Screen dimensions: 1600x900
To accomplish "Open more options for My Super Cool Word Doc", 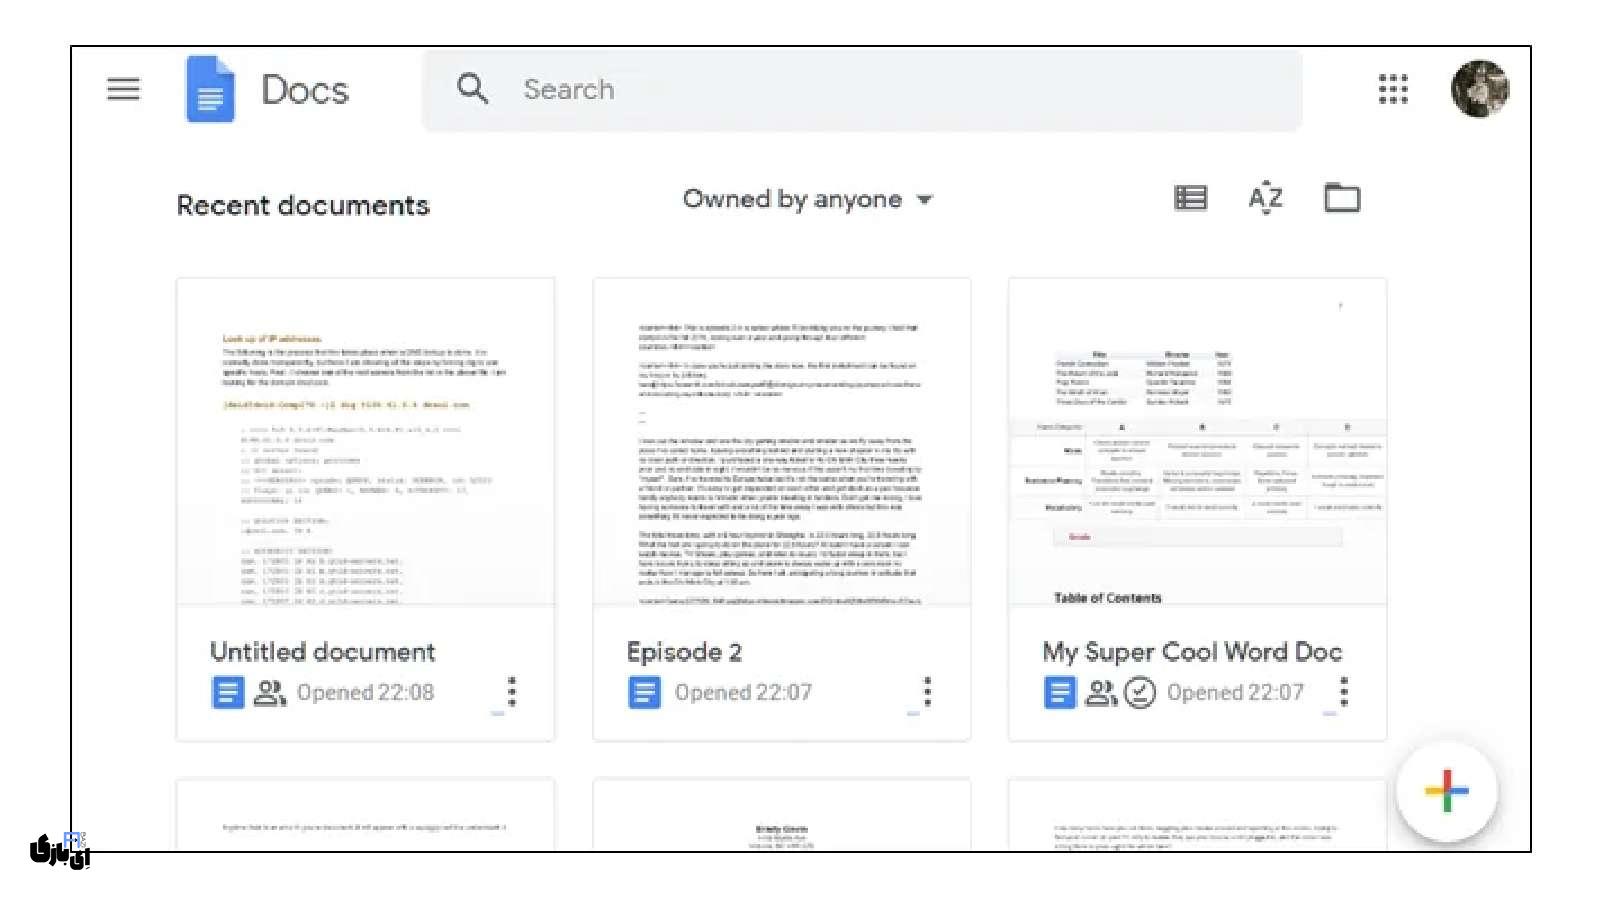I will 1344,692.
